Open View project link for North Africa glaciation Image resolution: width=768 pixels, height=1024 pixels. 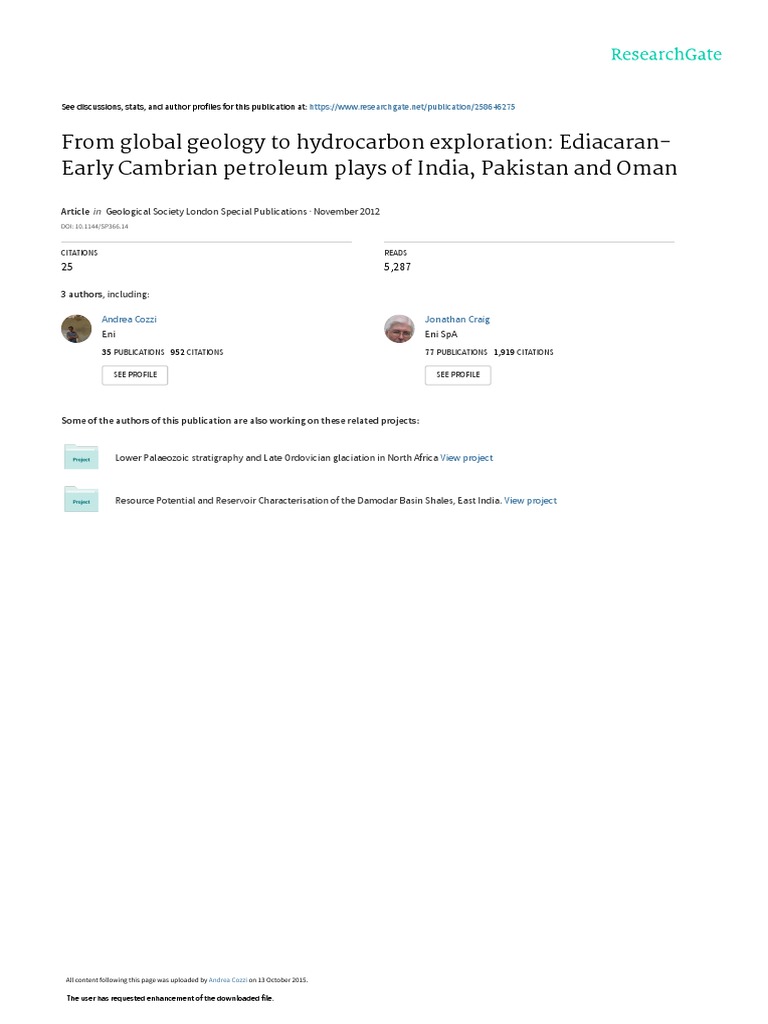click(466, 458)
